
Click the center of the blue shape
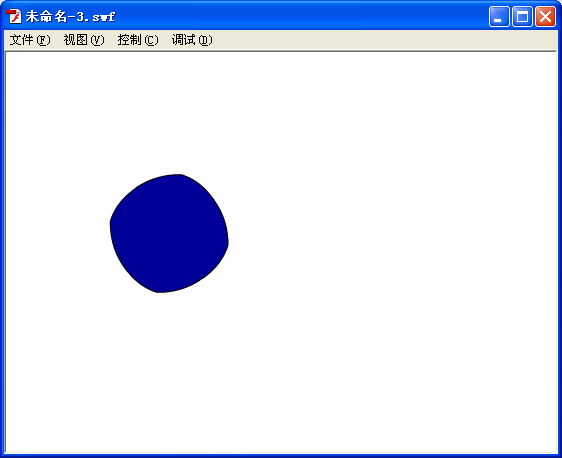[x=169, y=233]
